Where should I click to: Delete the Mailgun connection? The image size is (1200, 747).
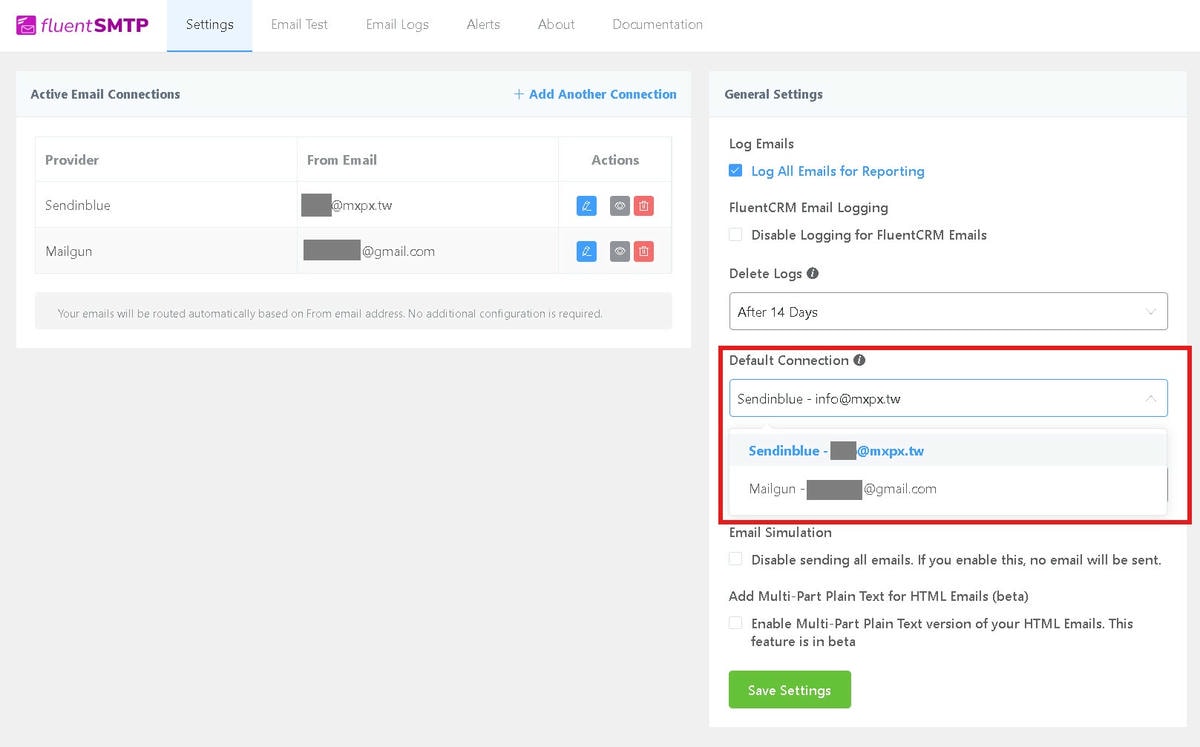point(644,251)
